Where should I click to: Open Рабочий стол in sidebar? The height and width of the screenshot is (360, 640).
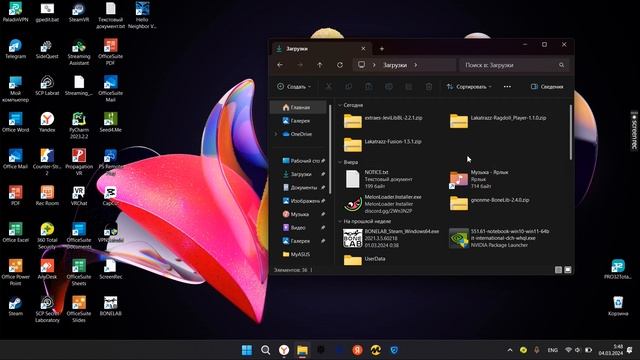point(302,161)
